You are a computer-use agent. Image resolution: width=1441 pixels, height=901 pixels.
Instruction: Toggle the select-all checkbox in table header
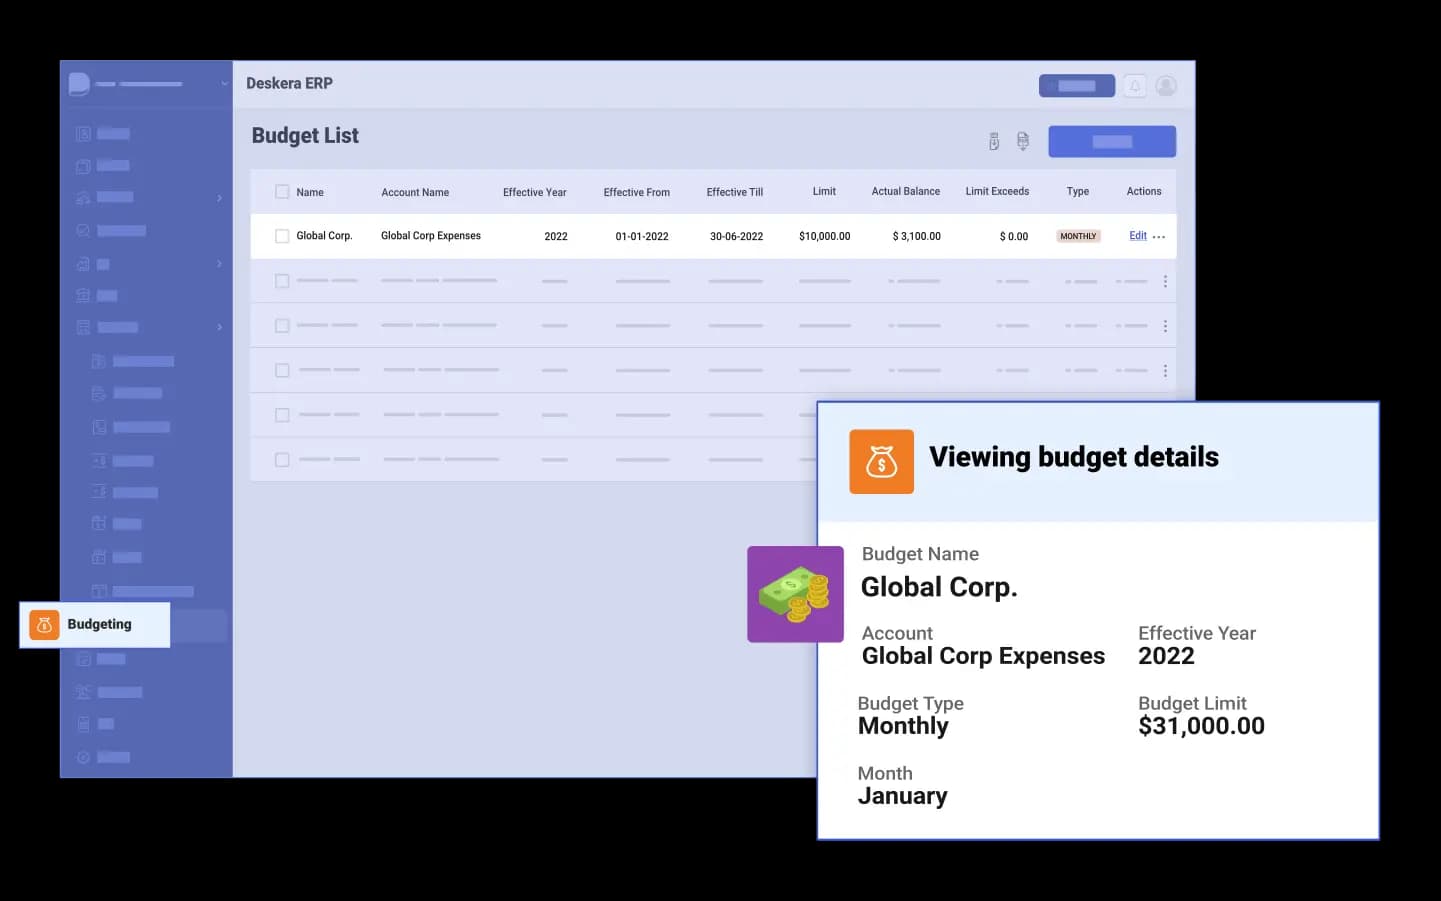pyautogui.click(x=282, y=192)
